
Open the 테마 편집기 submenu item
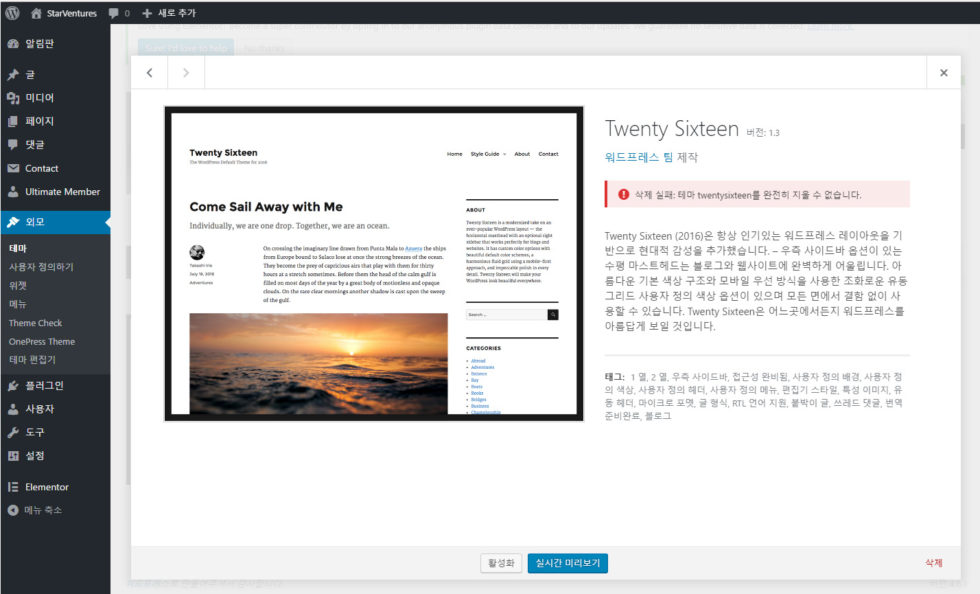pos(32,360)
